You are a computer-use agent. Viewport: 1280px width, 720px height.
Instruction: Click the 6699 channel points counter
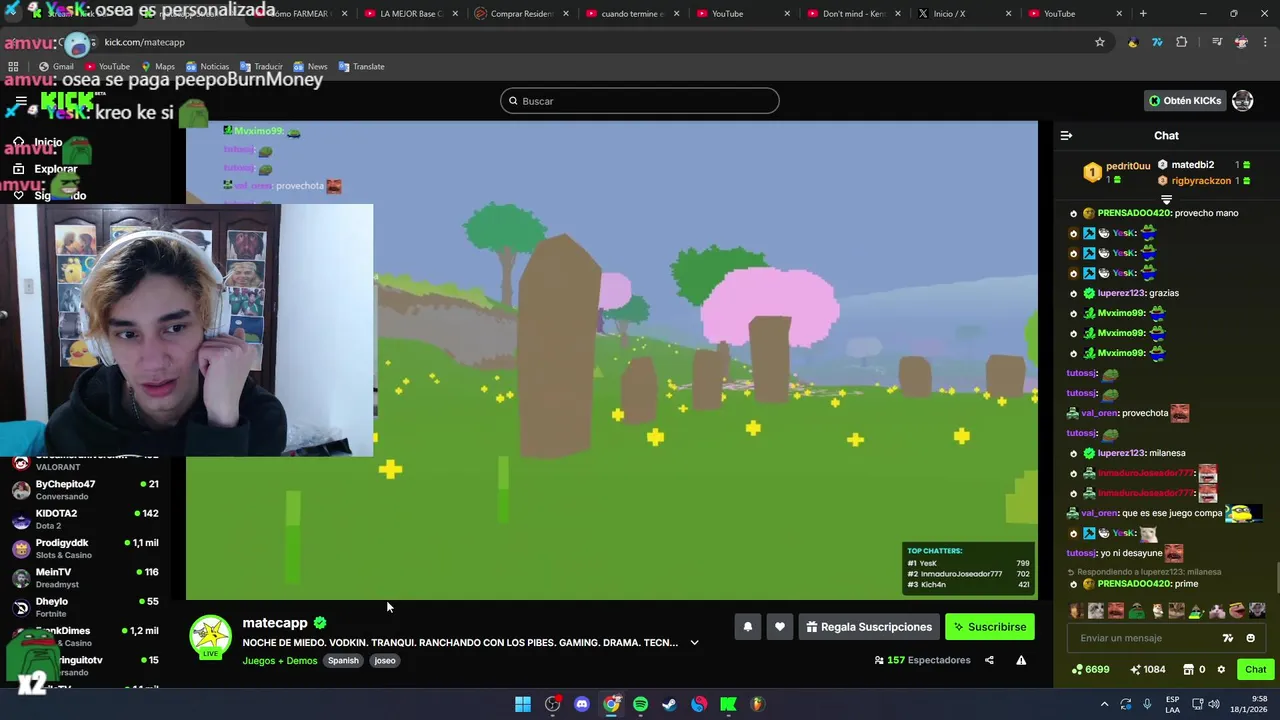[x=1090, y=670]
